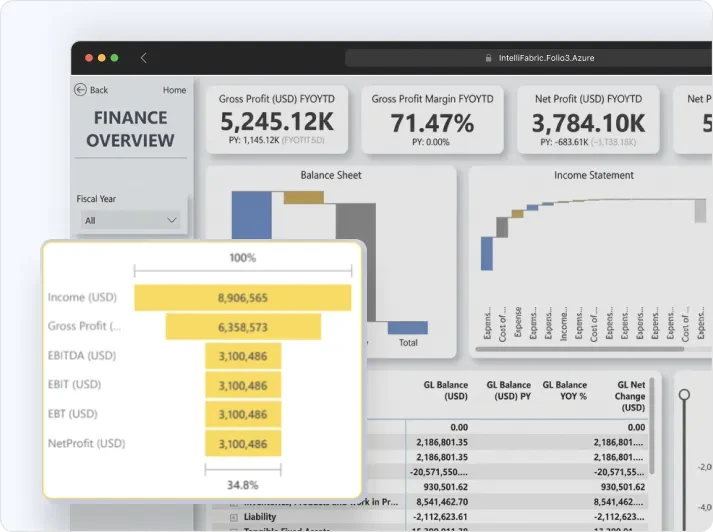The height and width of the screenshot is (532, 713).
Task: Click the table's vertical scrollbar
Action: [x=652, y=426]
